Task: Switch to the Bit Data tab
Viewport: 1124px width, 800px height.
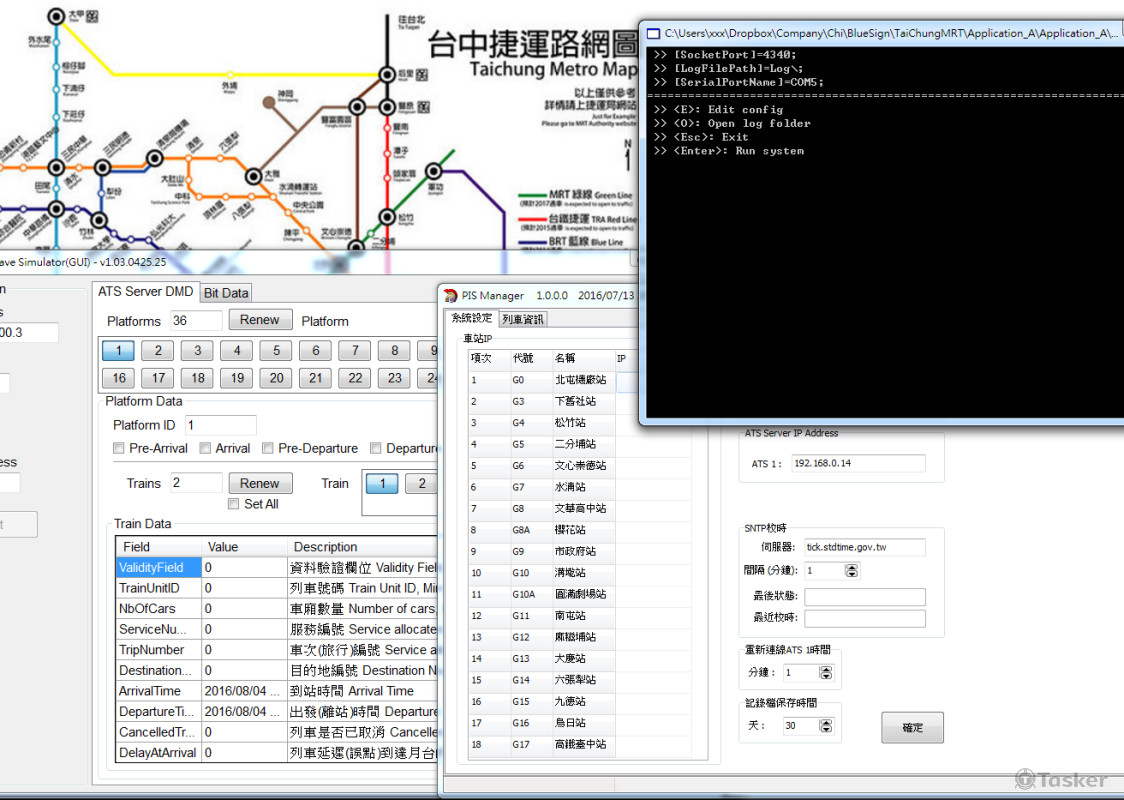Action: coord(225,292)
